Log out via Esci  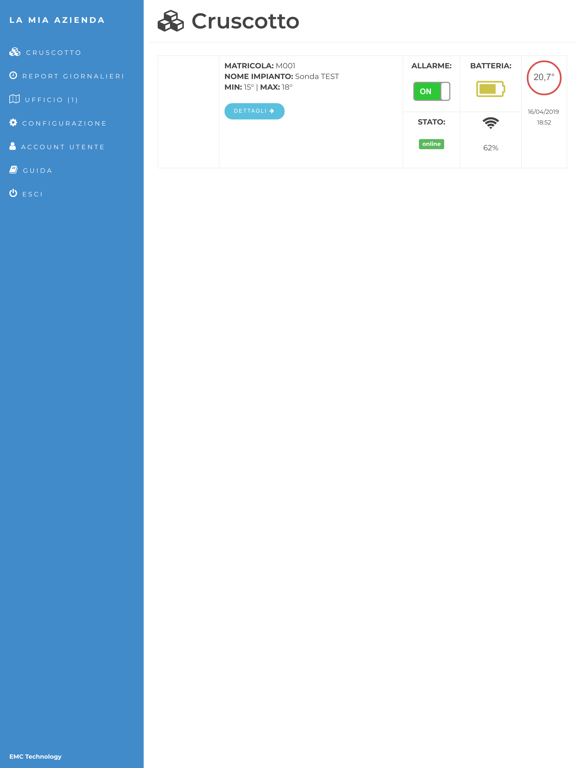coord(26,193)
